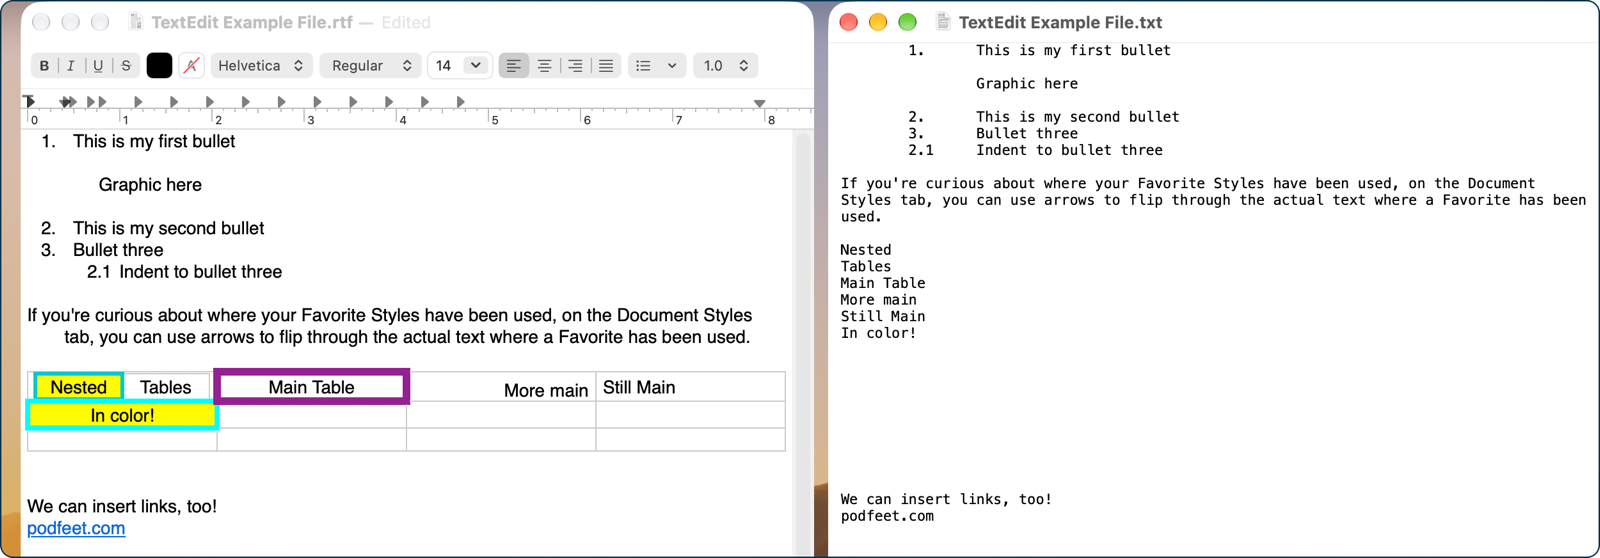Open the font size 14 combo box
Image resolution: width=1600 pixels, height=558 pixels.
[x=459, y=66]
